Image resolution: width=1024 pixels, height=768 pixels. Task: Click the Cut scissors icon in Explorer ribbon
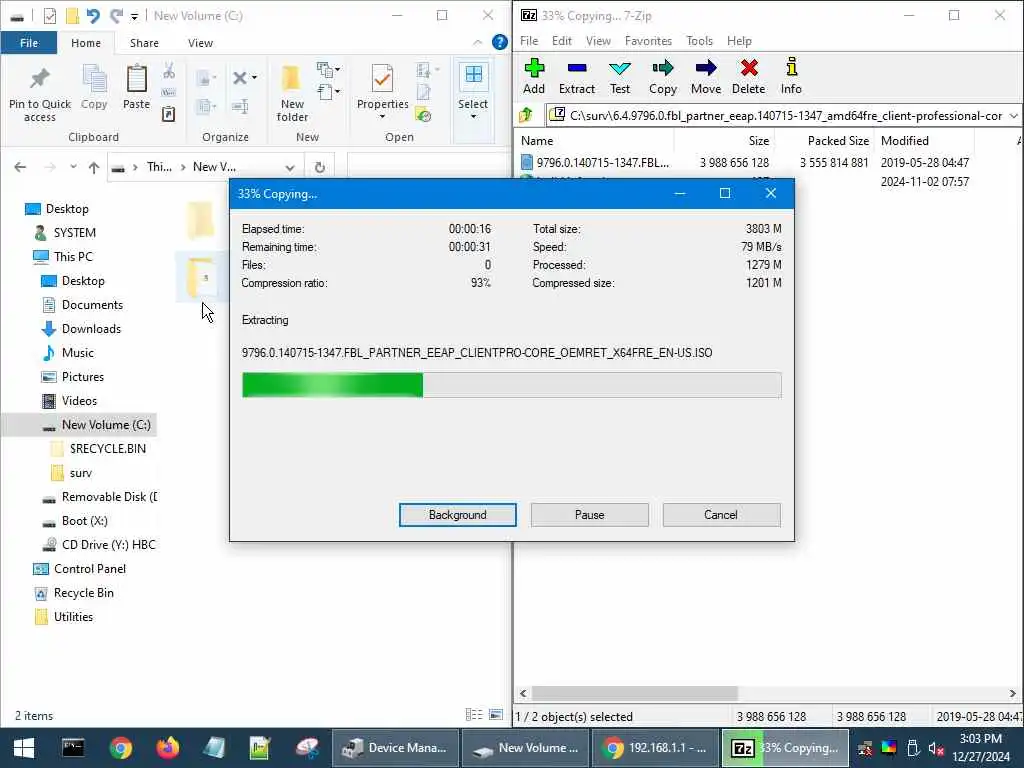168,71
